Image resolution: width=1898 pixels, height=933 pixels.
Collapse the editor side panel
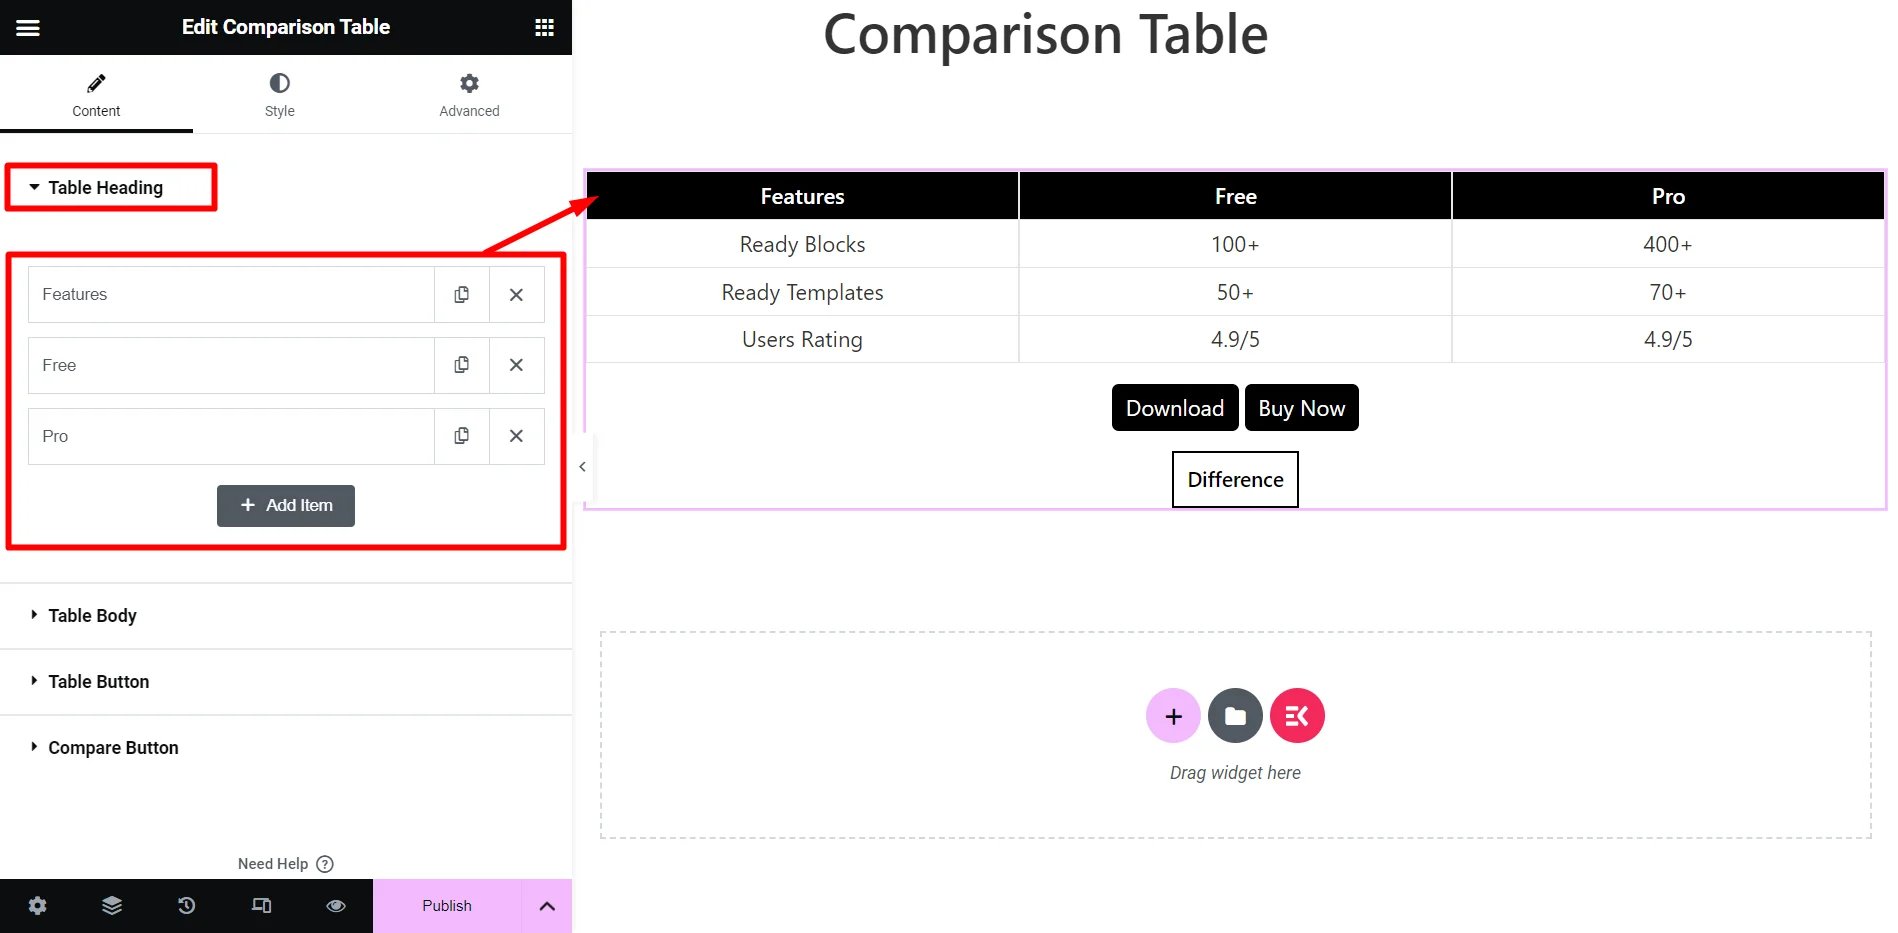pos(582,467)
